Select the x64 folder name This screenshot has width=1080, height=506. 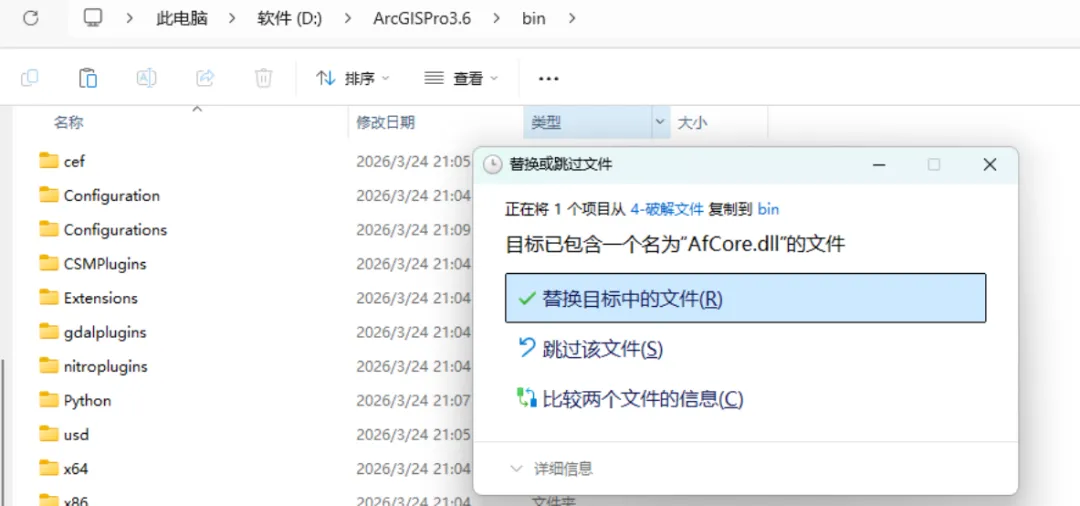coord(76,470)
